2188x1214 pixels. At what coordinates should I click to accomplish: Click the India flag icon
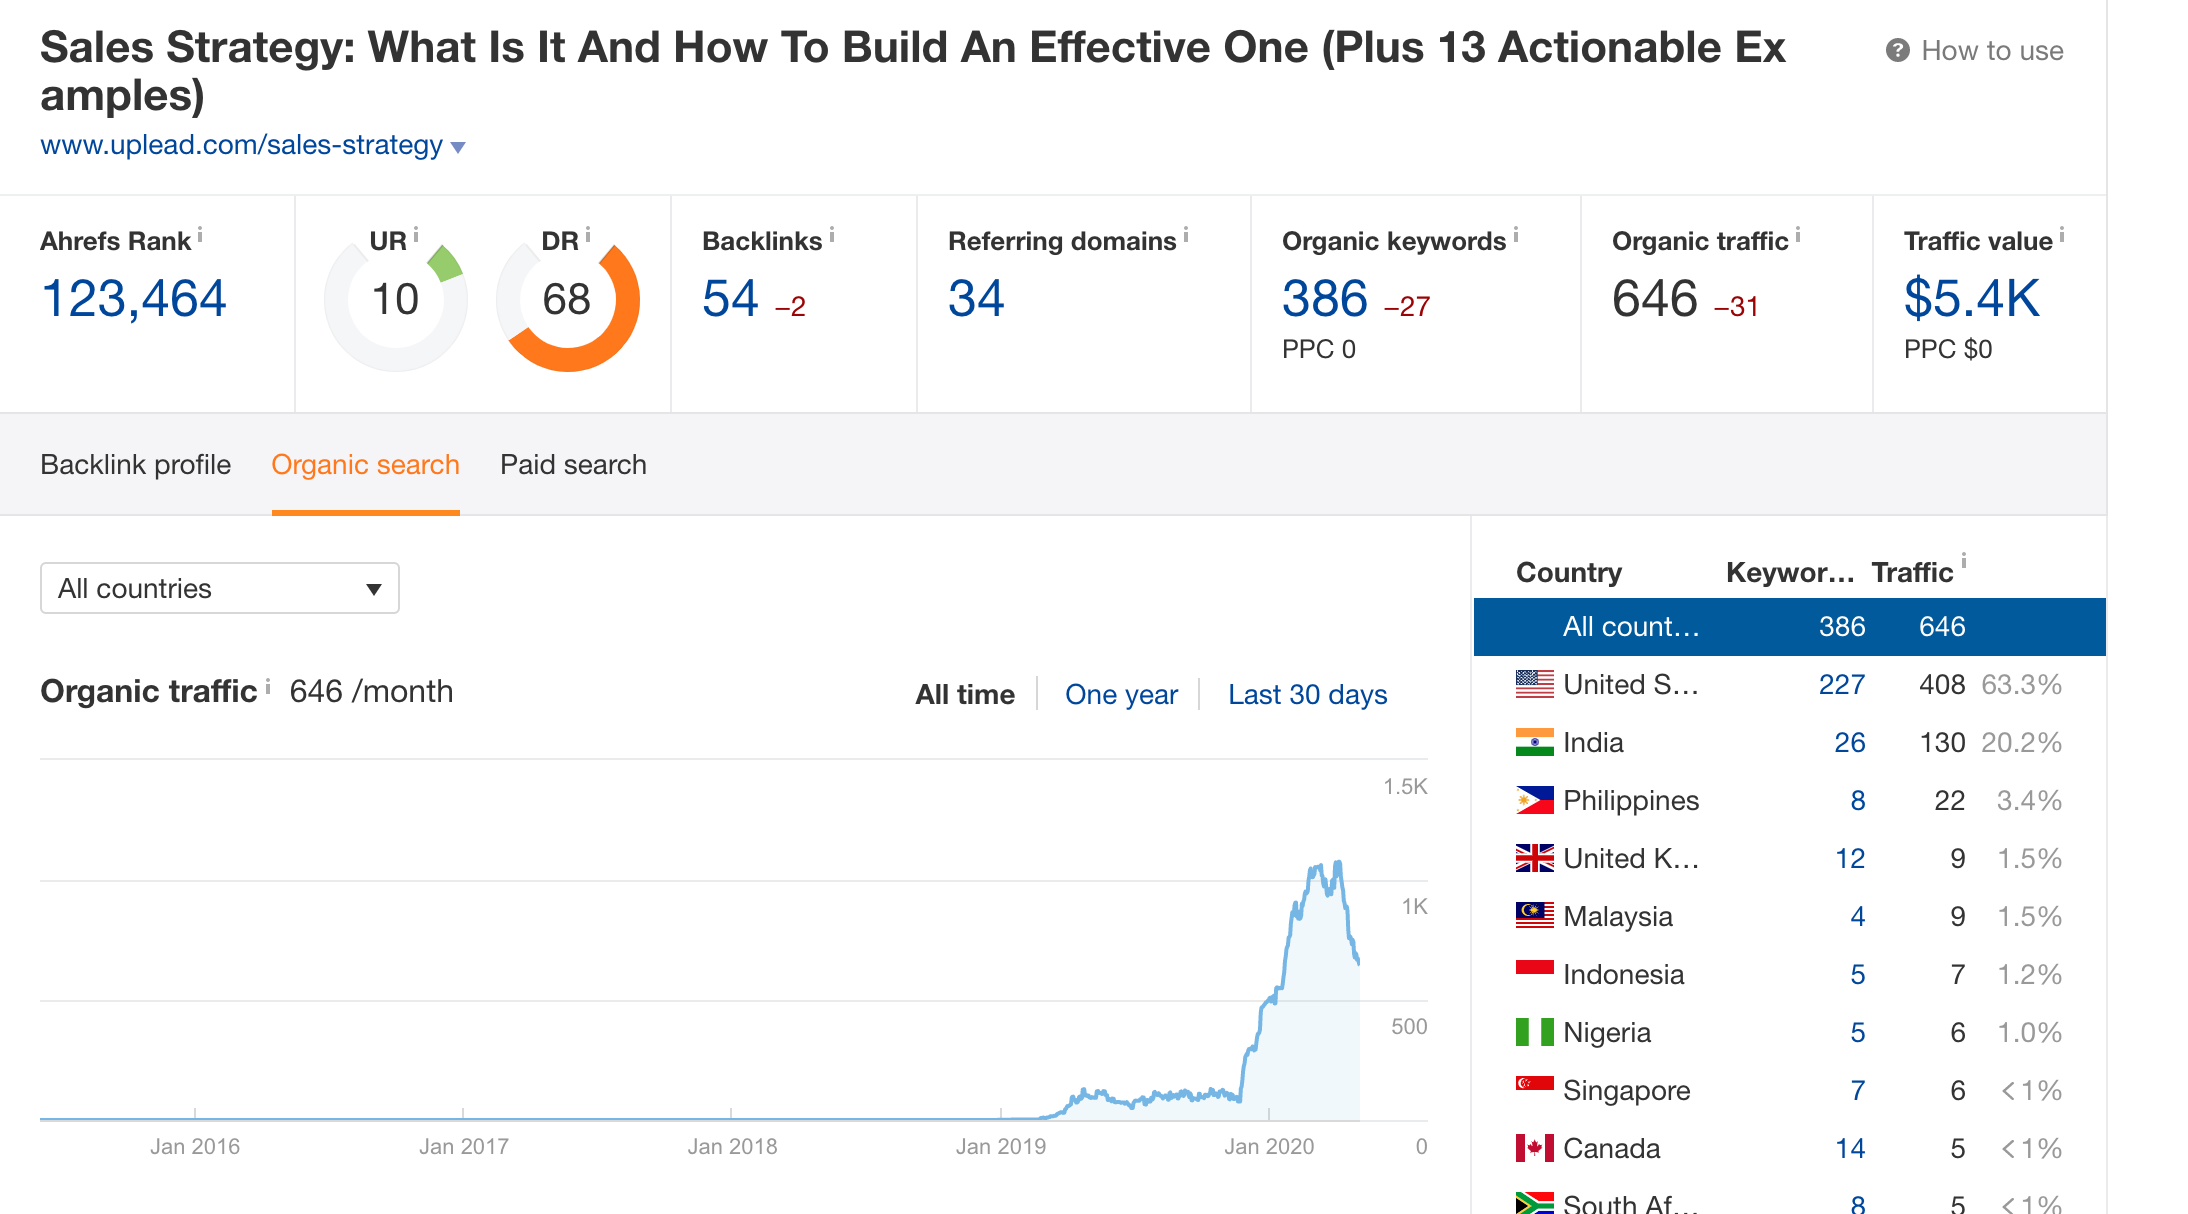click(1534, 742)
